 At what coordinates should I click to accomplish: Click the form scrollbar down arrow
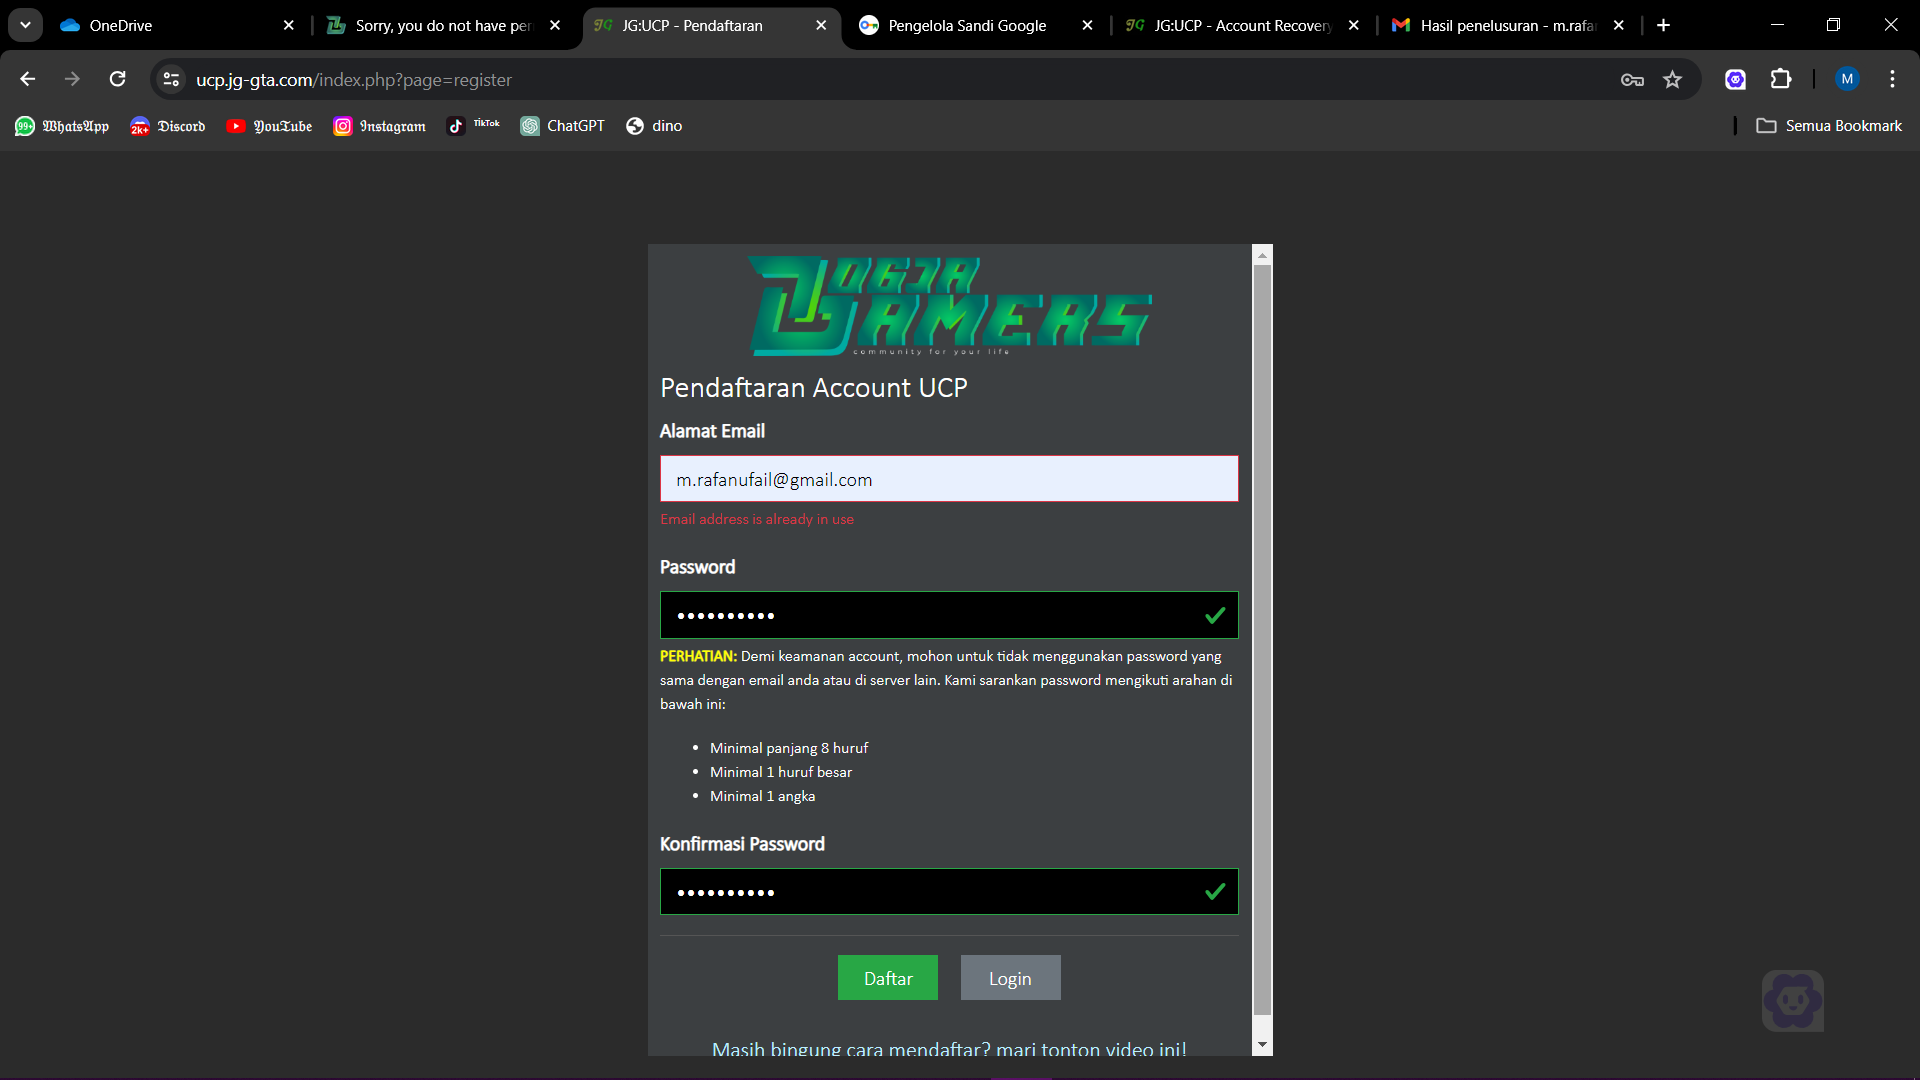(1262, 1045)
